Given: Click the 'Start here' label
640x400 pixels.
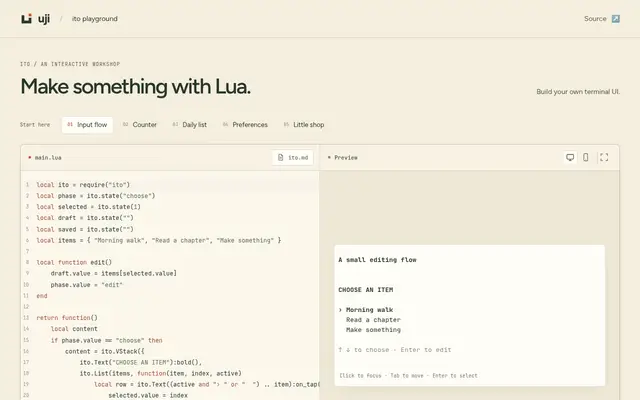Looking at the screenshot, I should (x=35, y=125).
